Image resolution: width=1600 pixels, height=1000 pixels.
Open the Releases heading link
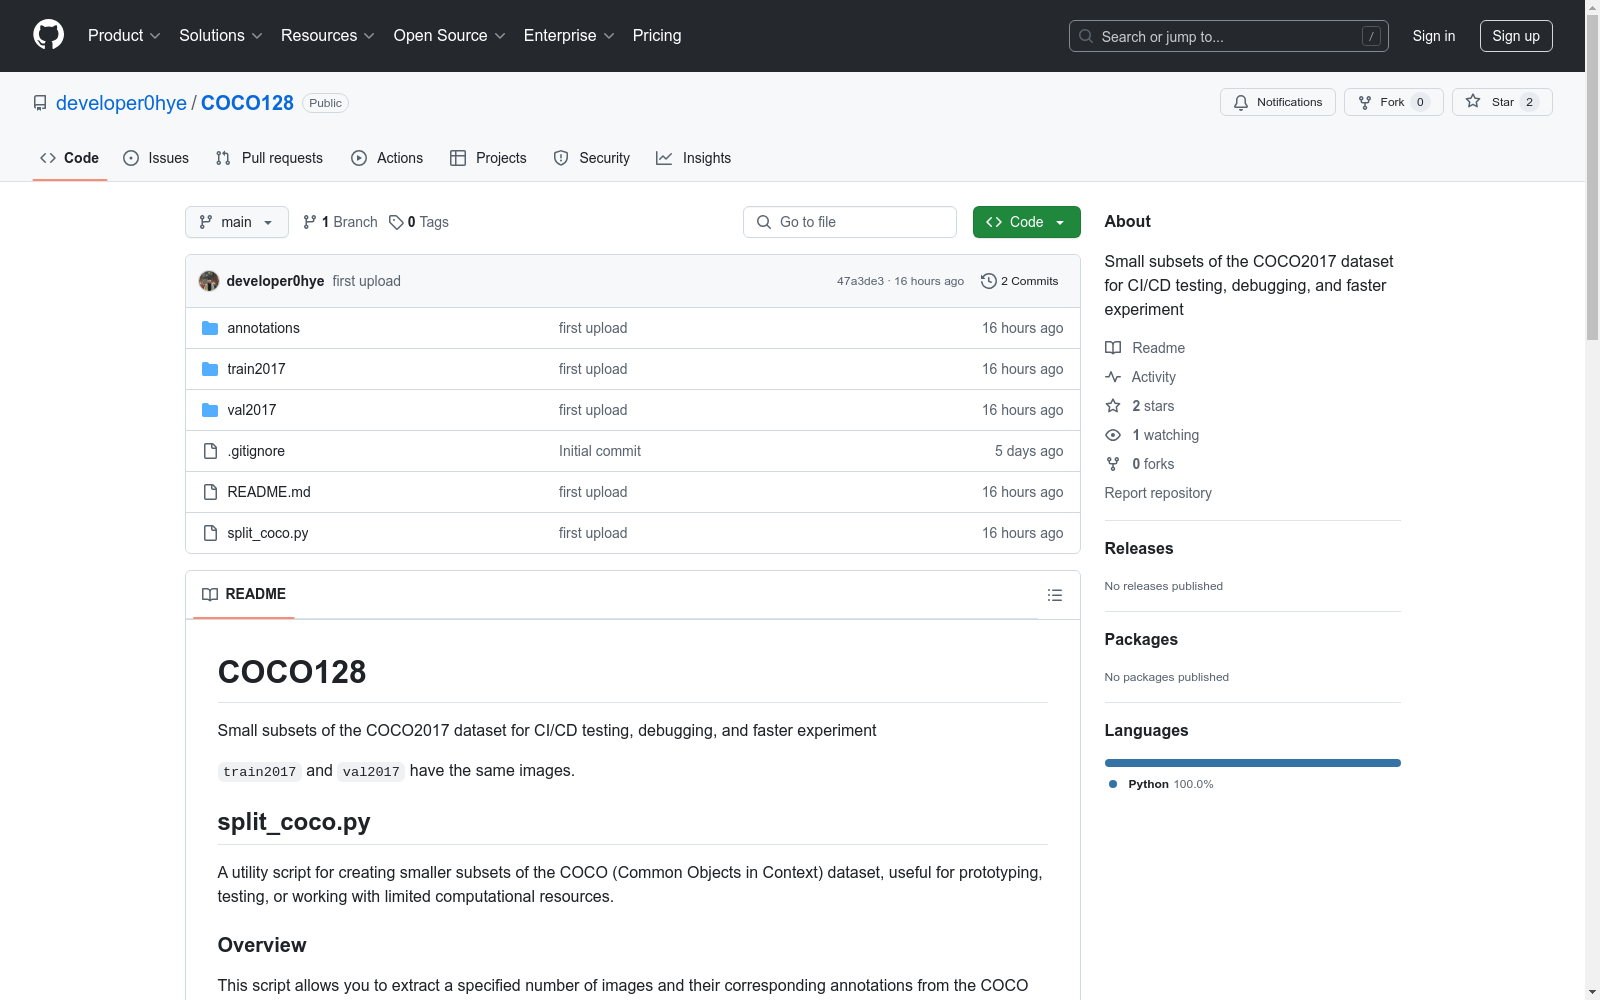pos(1139,548)
